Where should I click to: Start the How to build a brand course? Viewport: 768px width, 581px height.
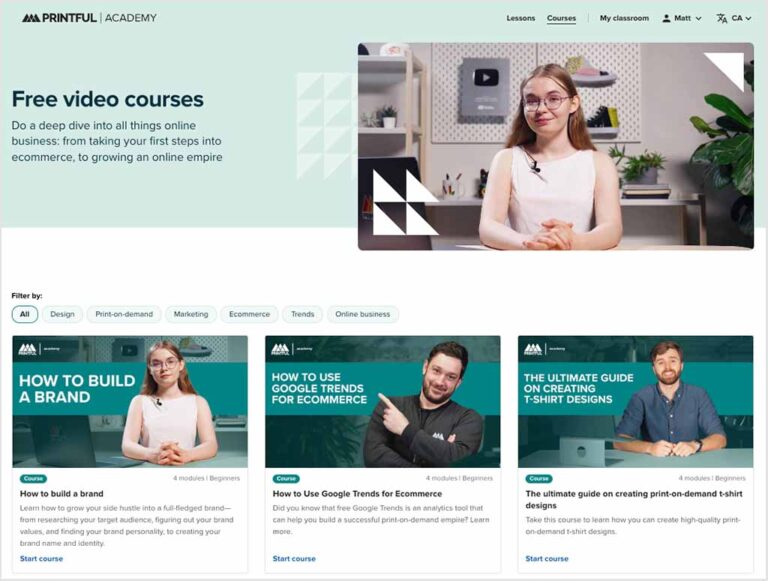point(42,558)
